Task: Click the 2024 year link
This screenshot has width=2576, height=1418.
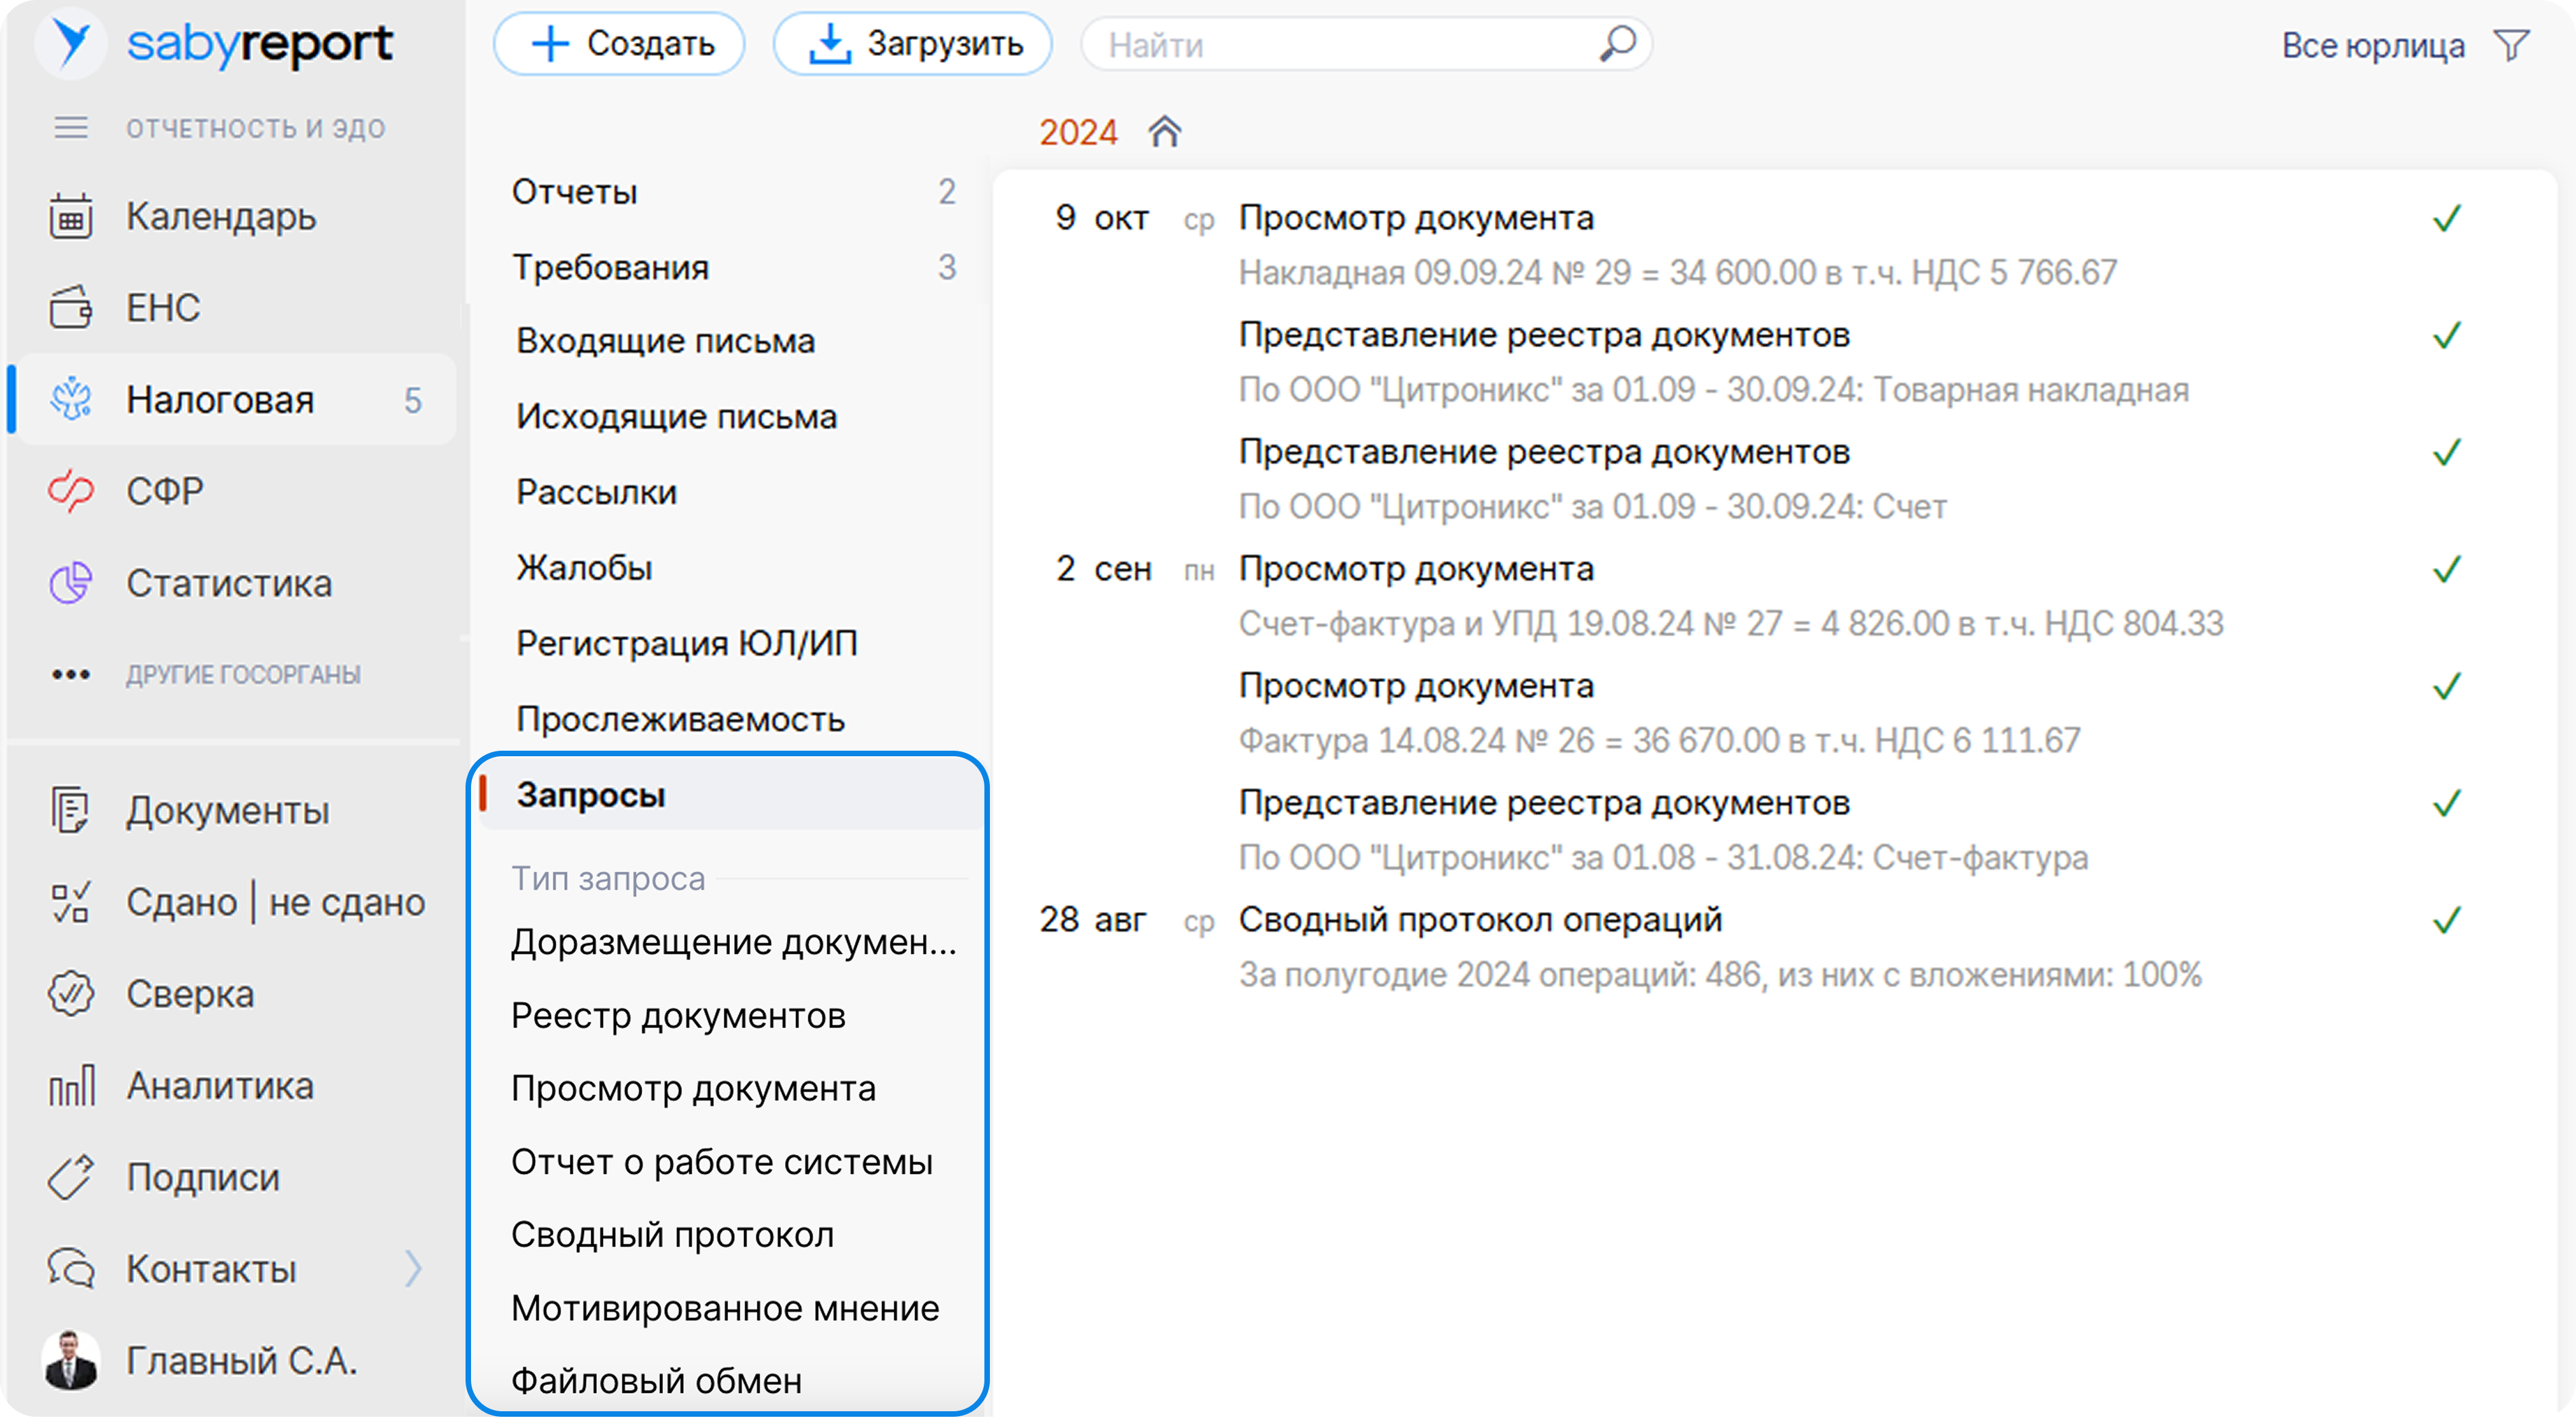Action: [x=1077, y=132]
